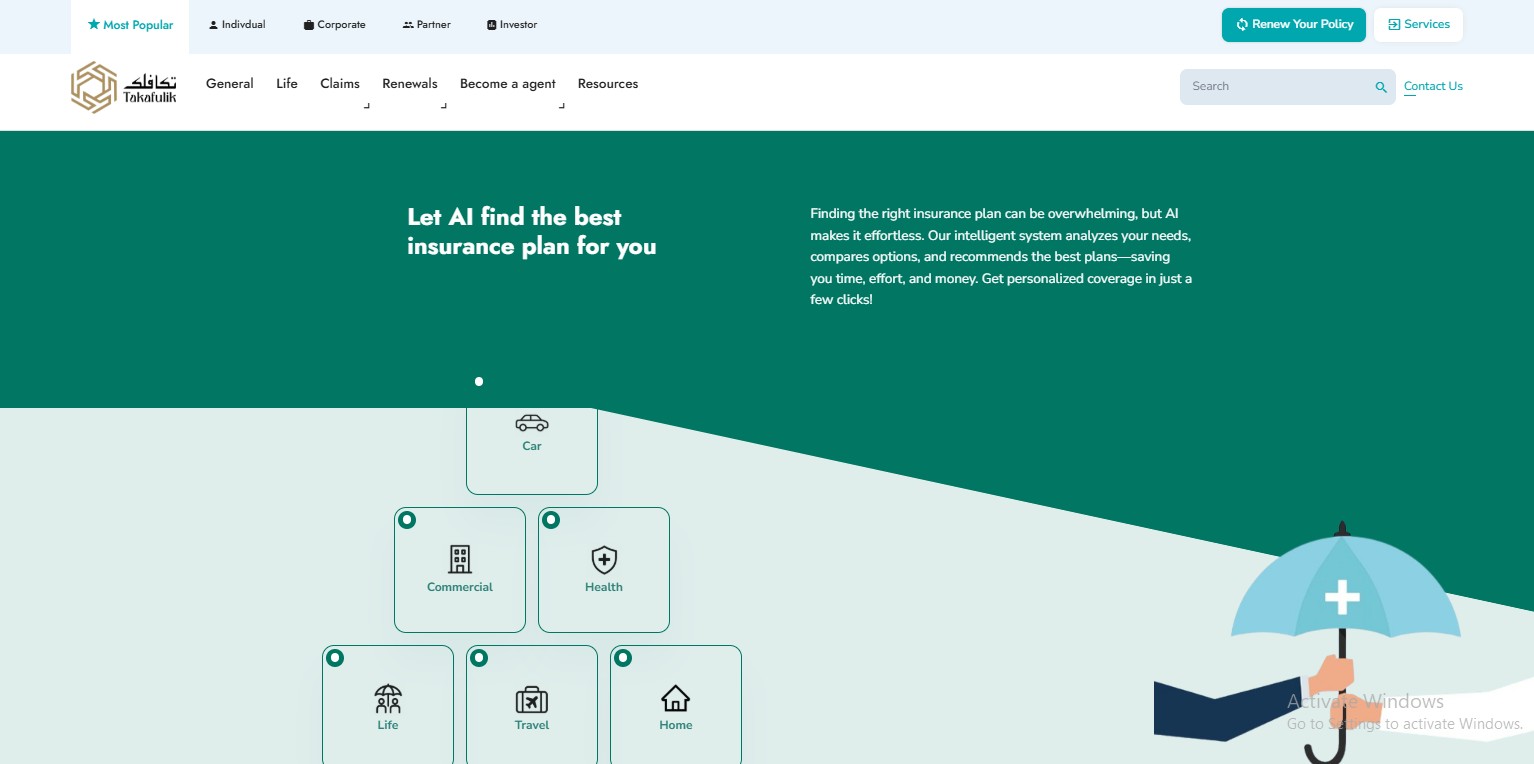
Task: Click the shield icon for Health insurance
Action: [x=604, y=559]
